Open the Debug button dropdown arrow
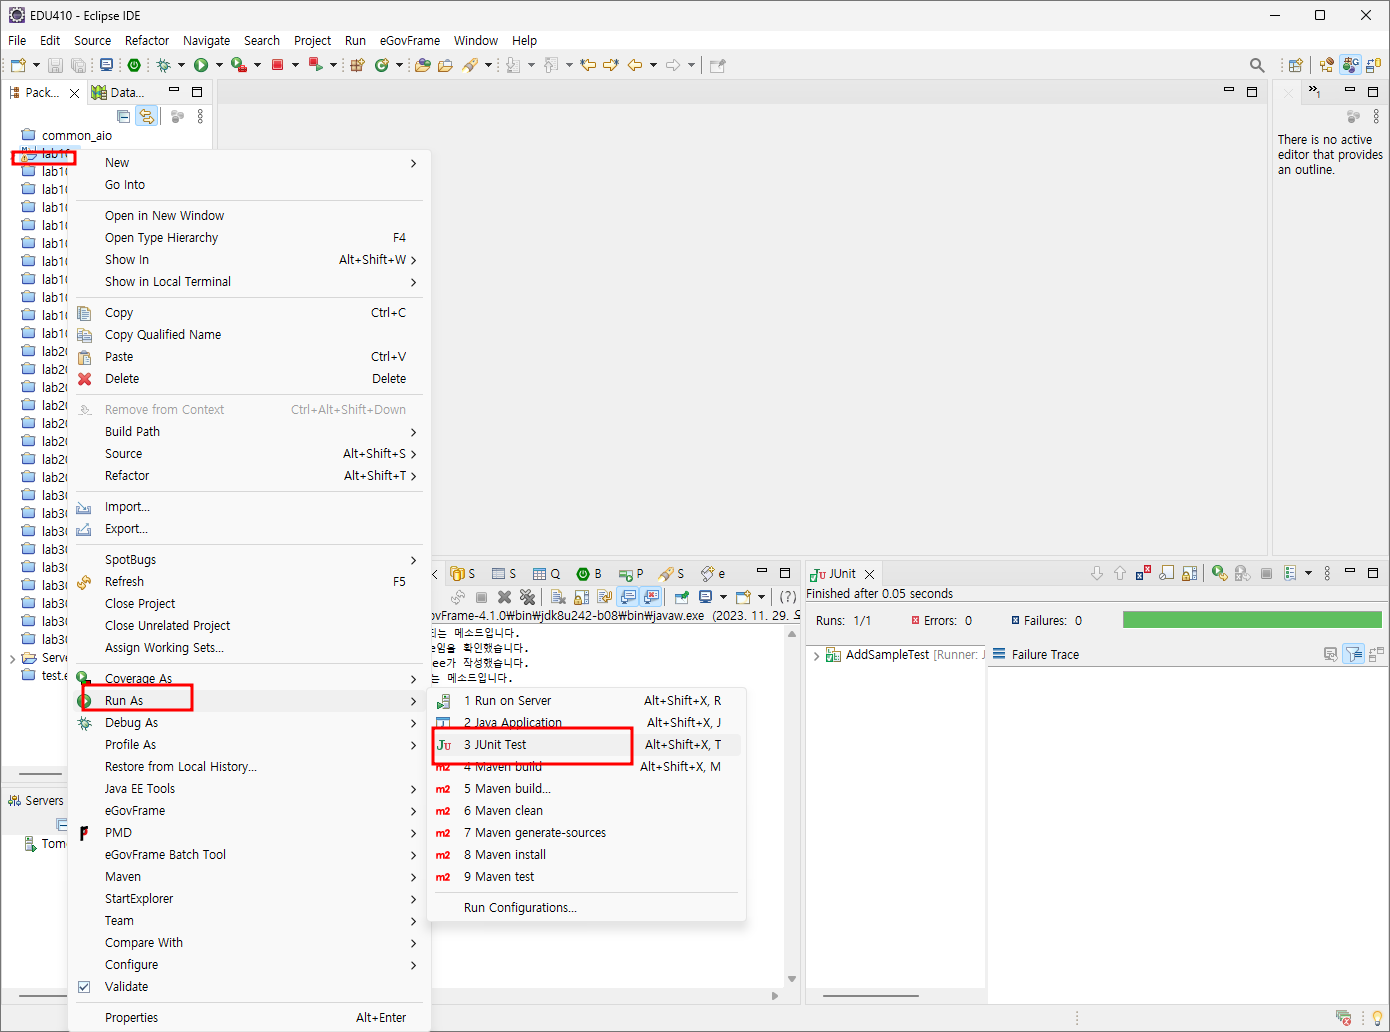 click(x=181, y=65)
